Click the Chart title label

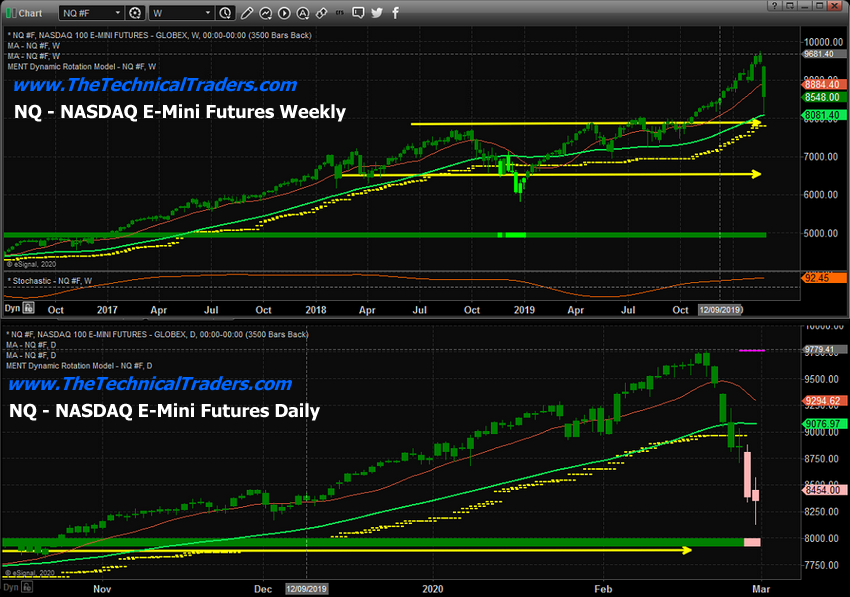(31, 13)
